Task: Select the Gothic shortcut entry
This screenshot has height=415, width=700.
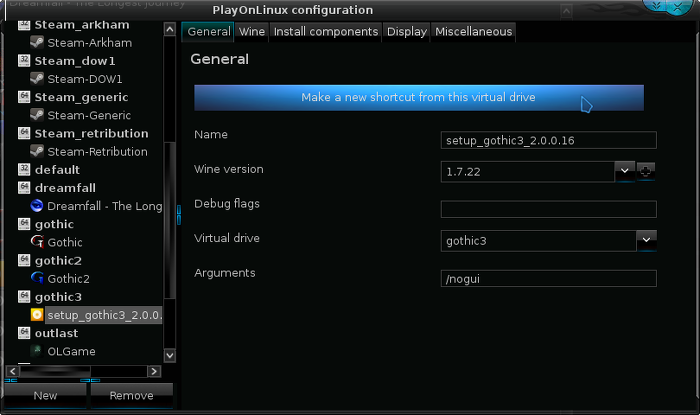Action: [65, 242]
